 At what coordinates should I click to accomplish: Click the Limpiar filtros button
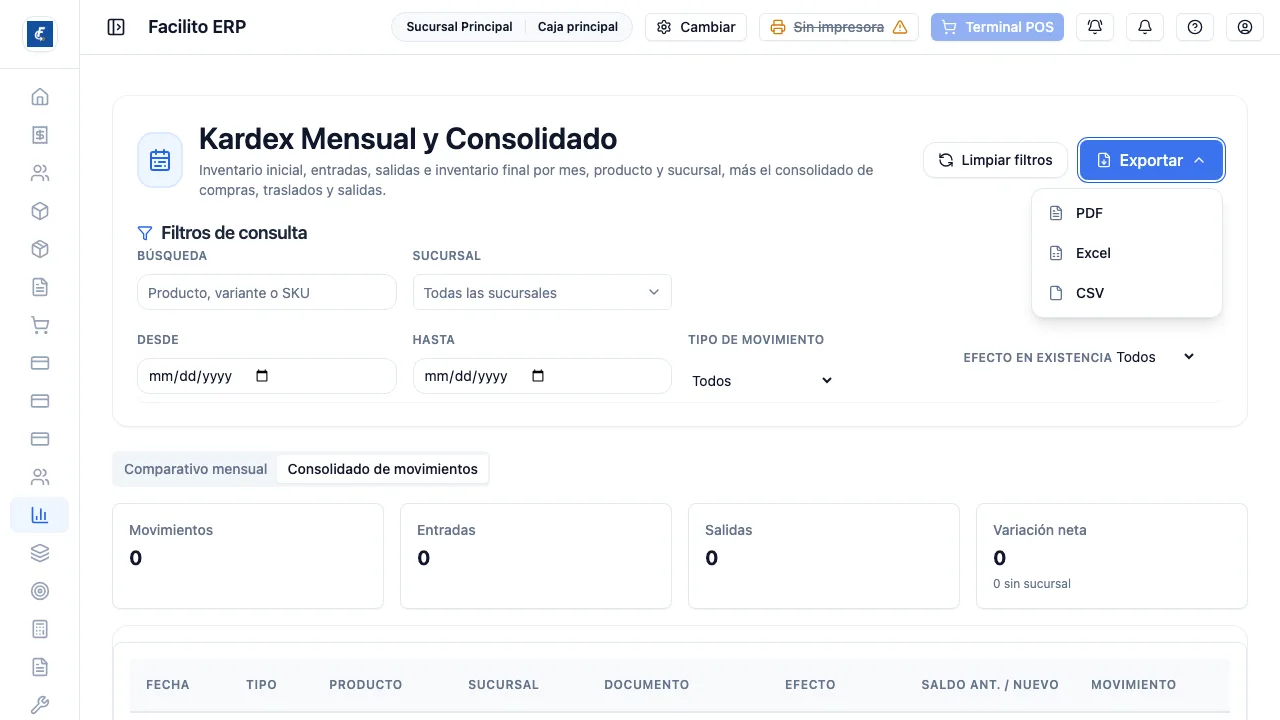[x=995, y=160]
